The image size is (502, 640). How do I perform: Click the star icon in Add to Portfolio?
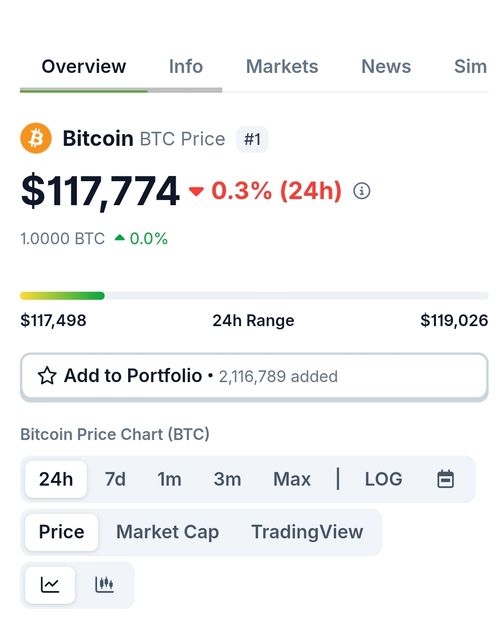click(47, 376)
